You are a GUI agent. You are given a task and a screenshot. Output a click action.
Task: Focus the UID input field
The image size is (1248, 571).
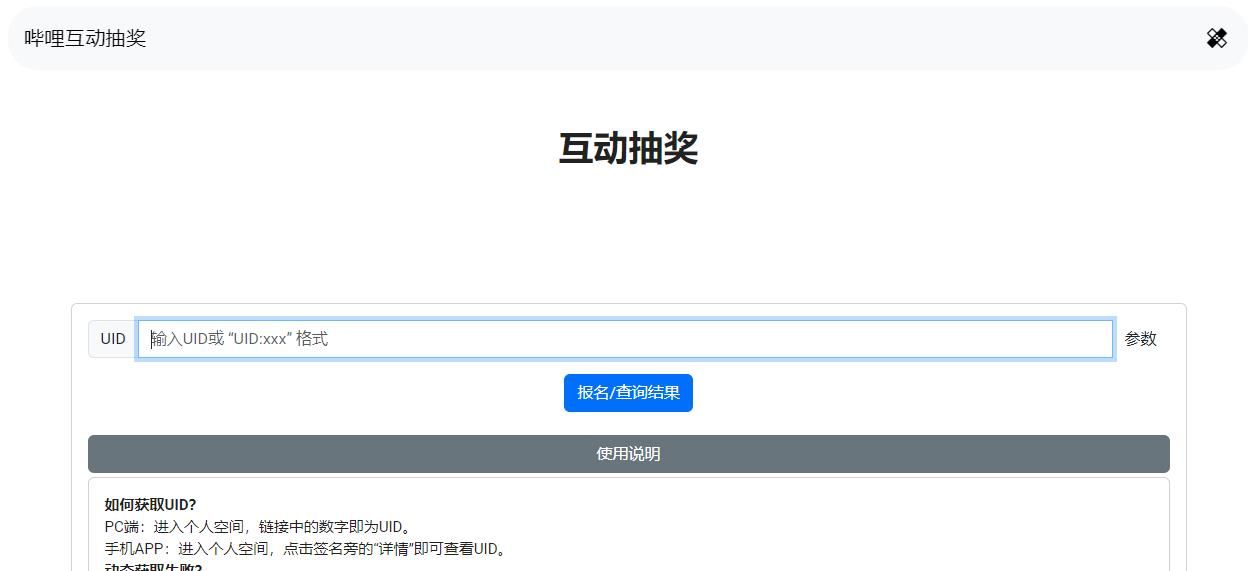625,339
